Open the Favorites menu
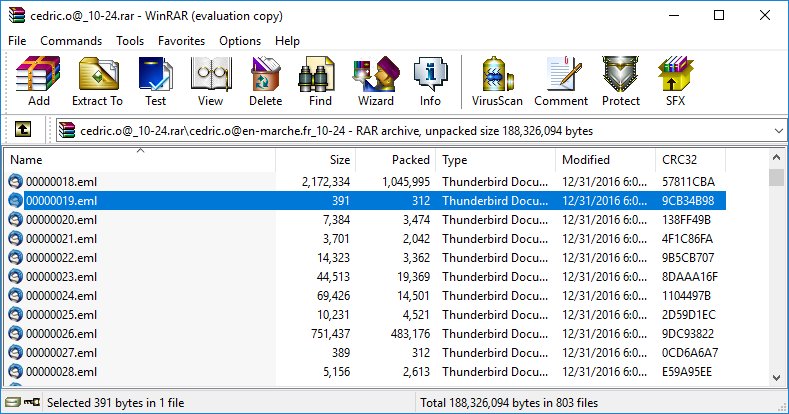 tap(181, 41)
